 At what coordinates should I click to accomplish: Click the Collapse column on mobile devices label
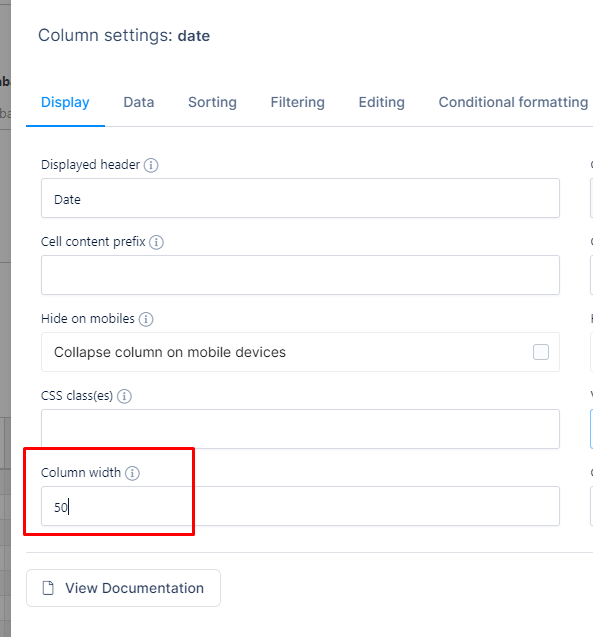pyautogui.click(x=170, y=352)
